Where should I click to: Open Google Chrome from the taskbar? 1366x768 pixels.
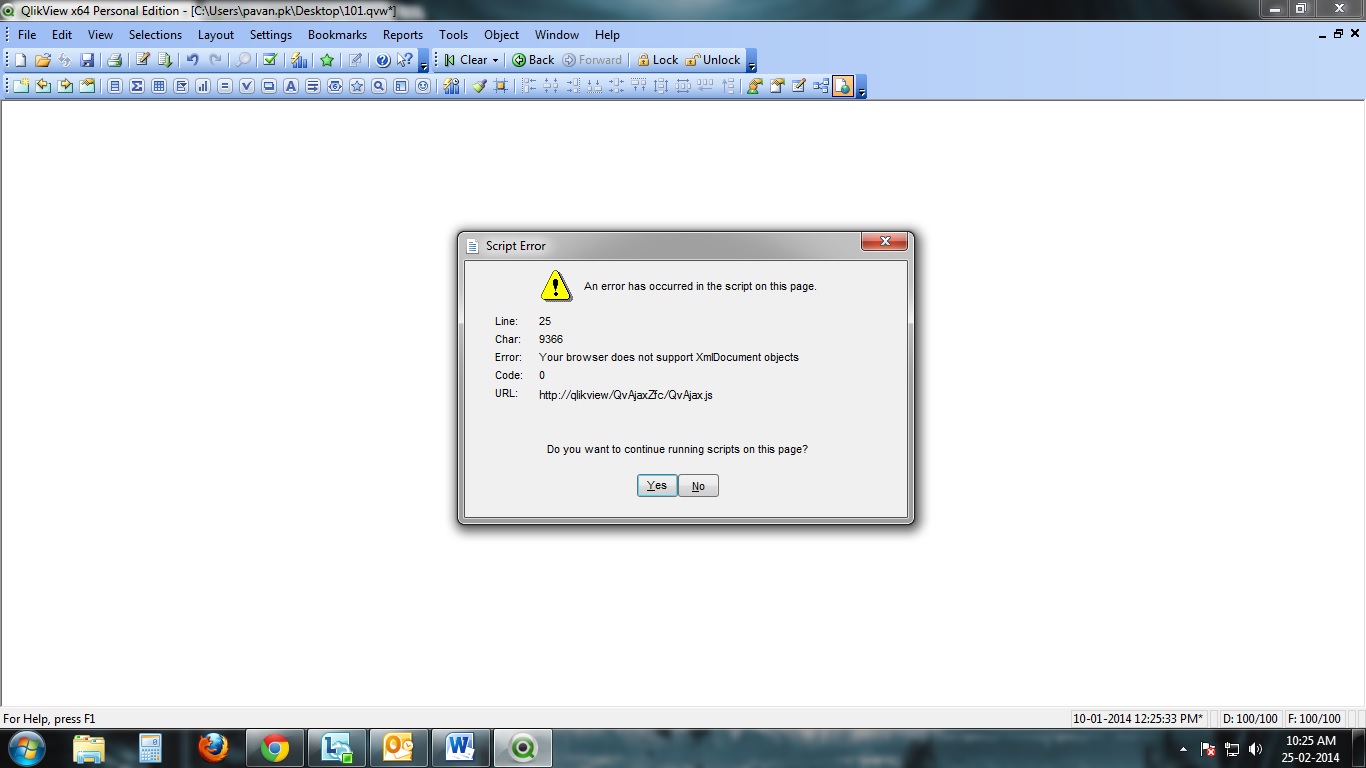(x=275, y=748)
